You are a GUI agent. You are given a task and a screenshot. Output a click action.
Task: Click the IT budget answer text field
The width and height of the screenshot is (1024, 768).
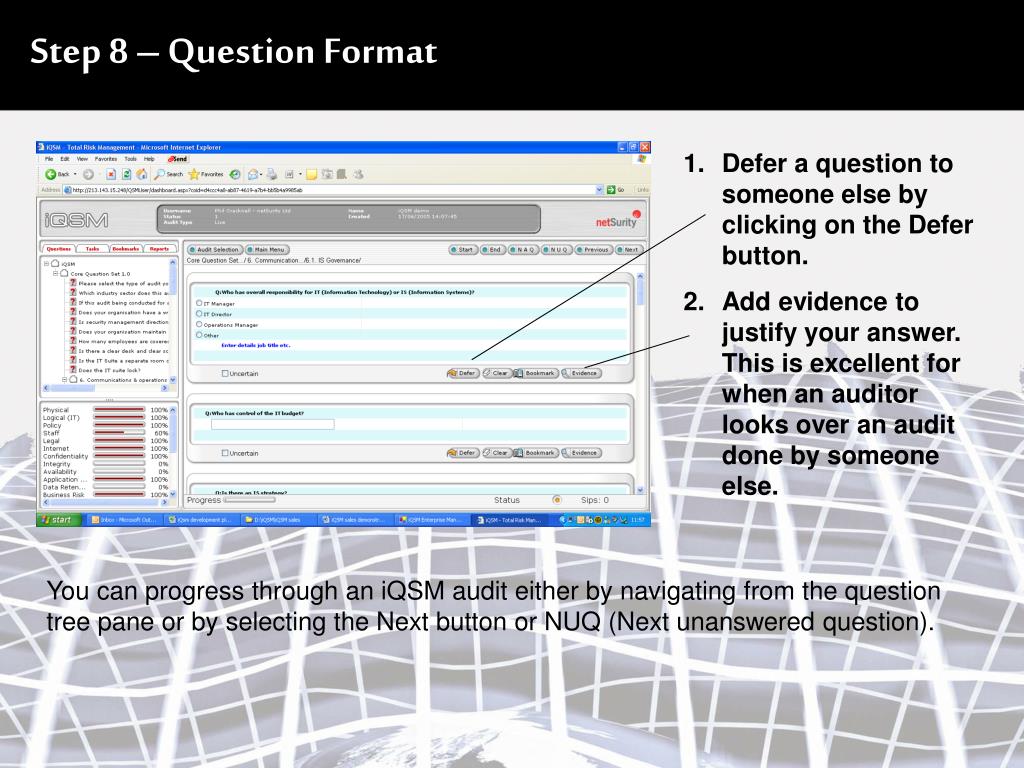(x=272, y=424)
